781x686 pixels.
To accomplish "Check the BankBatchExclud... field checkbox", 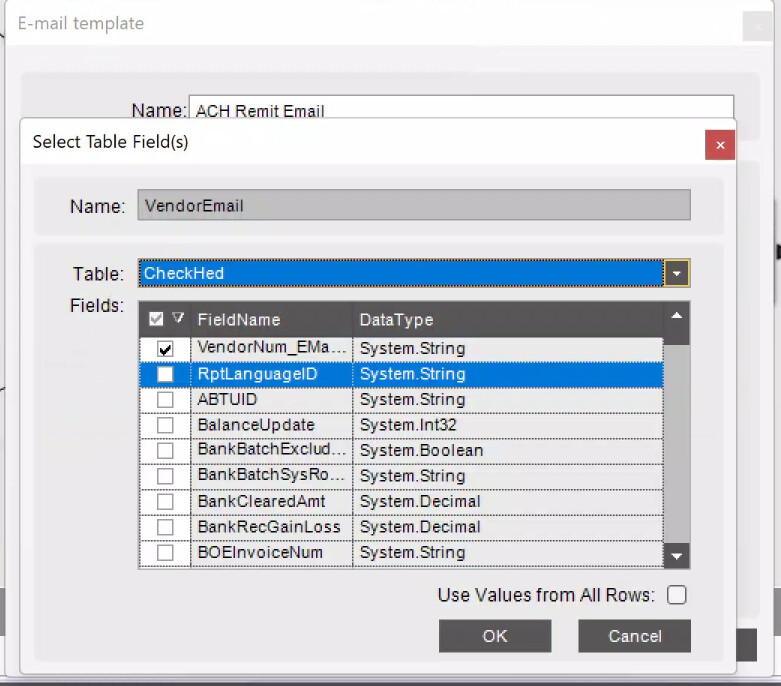I will [165, 450].
